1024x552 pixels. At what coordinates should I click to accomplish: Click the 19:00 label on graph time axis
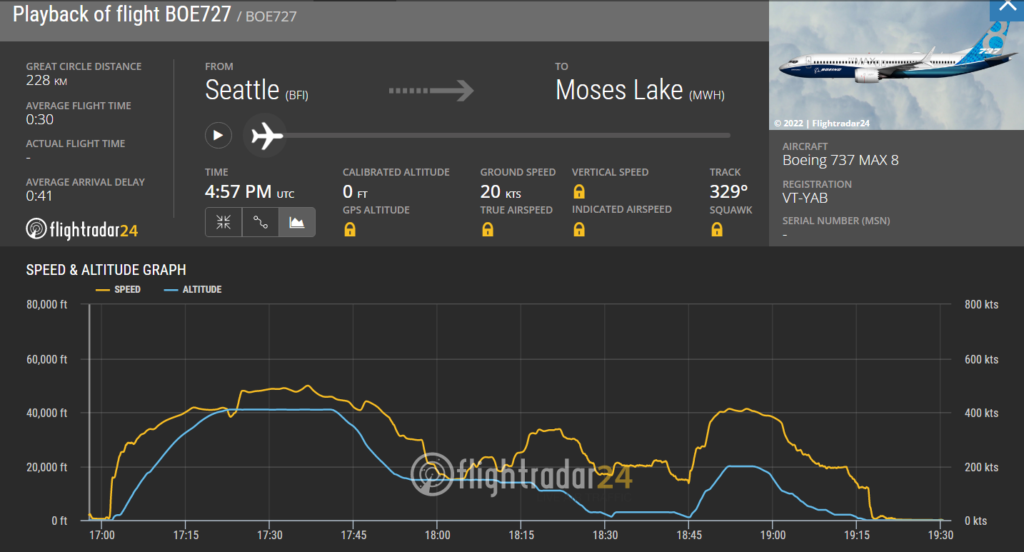[x=773, y=535]
